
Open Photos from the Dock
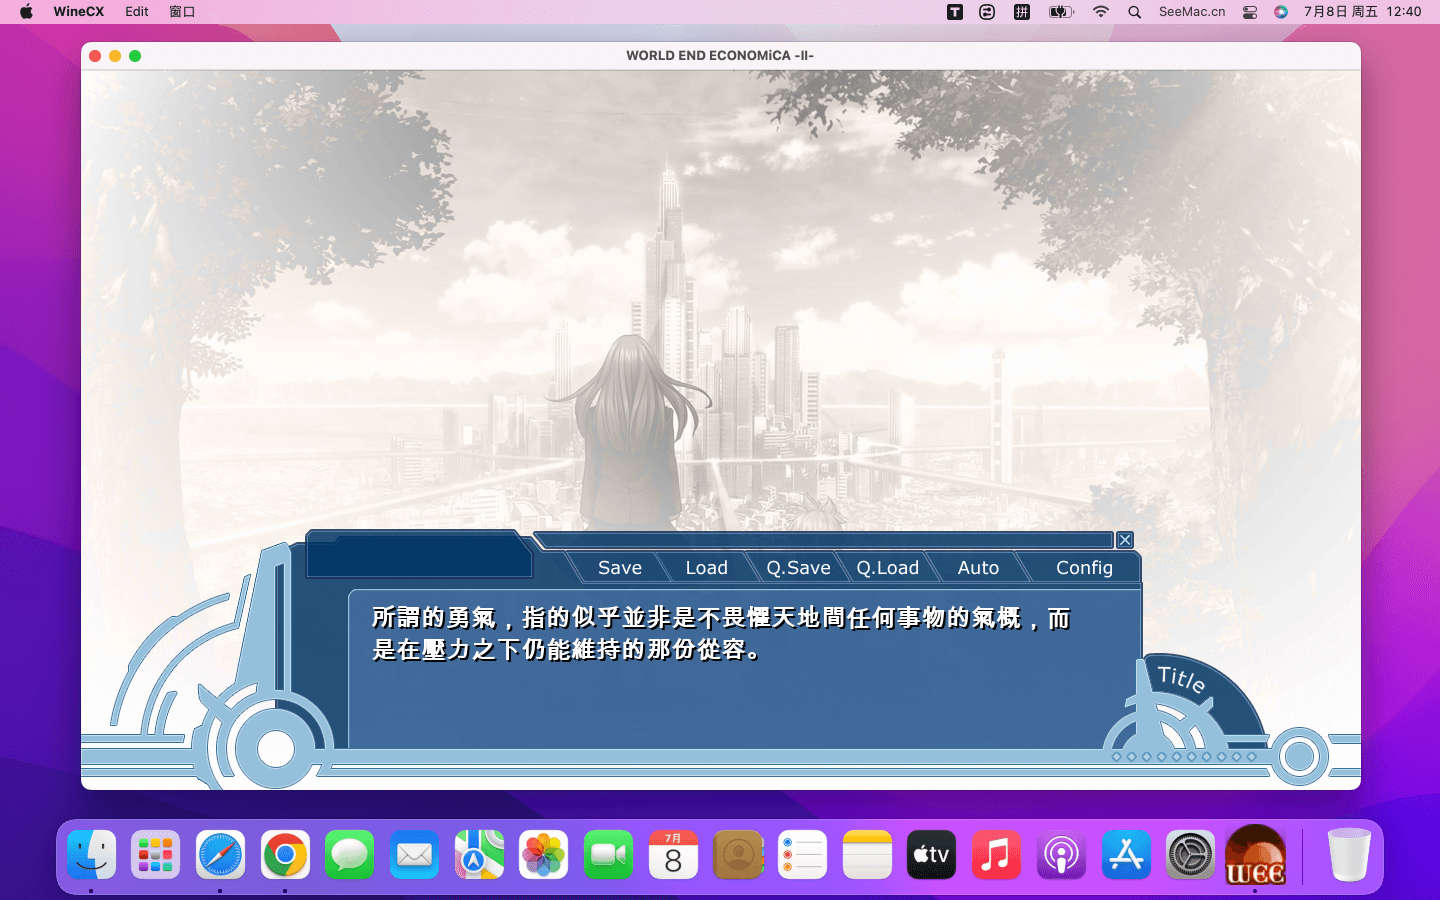[x=544, y=855]
